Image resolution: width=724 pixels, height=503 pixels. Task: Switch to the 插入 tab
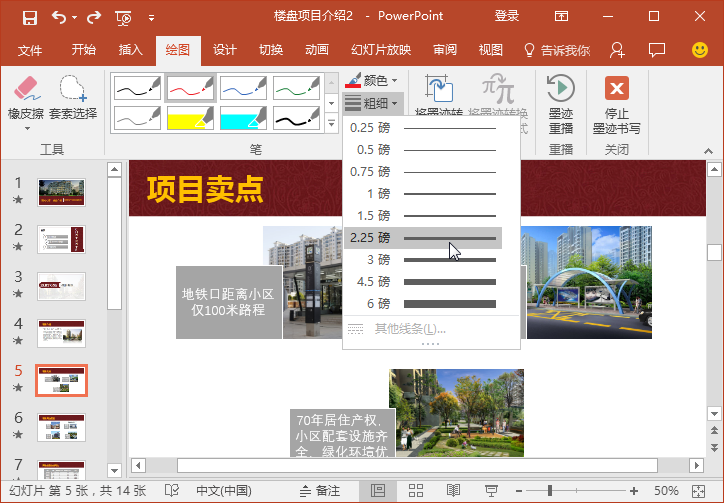131,50
